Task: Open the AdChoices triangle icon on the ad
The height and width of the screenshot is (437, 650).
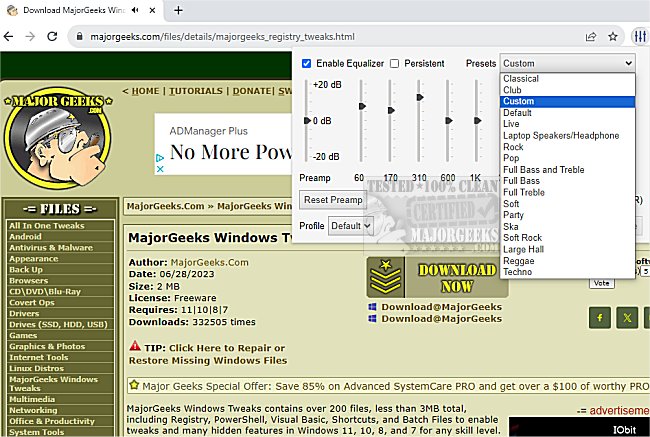Action: (160, 158)
